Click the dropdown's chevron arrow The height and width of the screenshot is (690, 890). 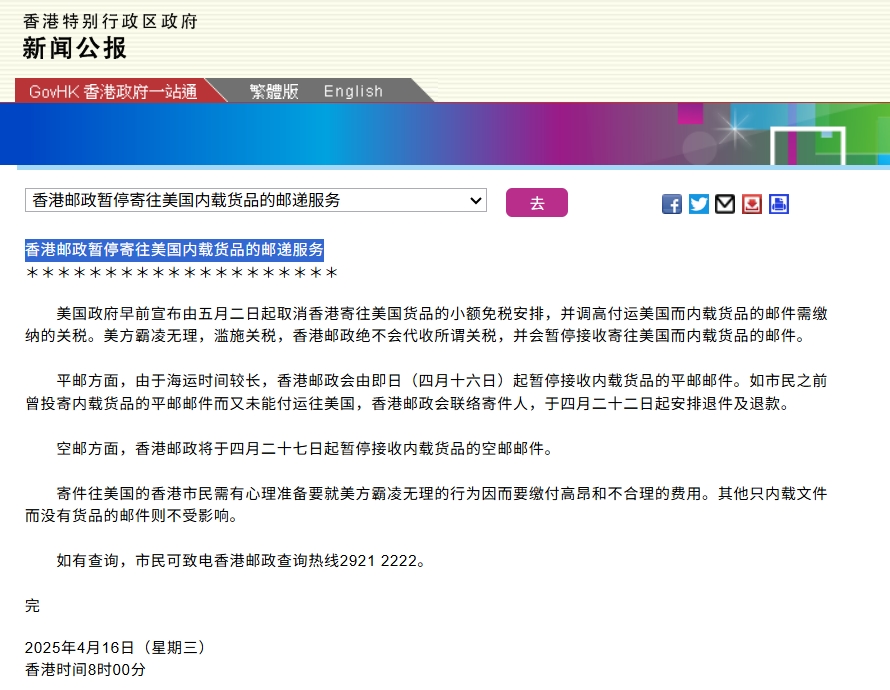point(476,200)
